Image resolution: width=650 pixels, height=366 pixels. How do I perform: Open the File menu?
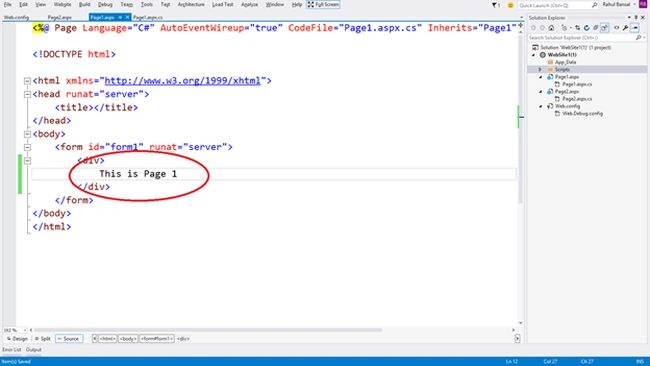pos(7,5)
